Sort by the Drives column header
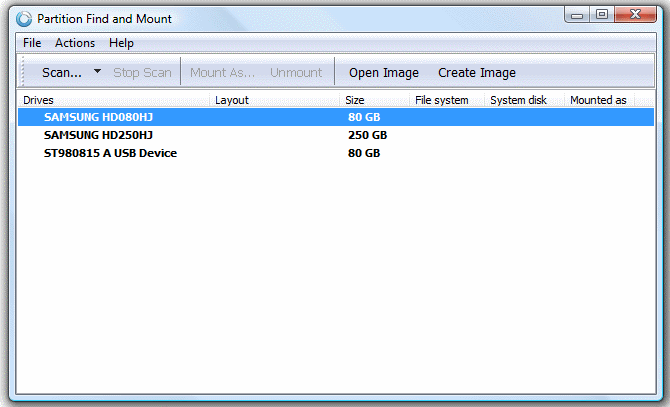Image resolution: width=670 pixels, height=407 pixels. tap(114, 100)
